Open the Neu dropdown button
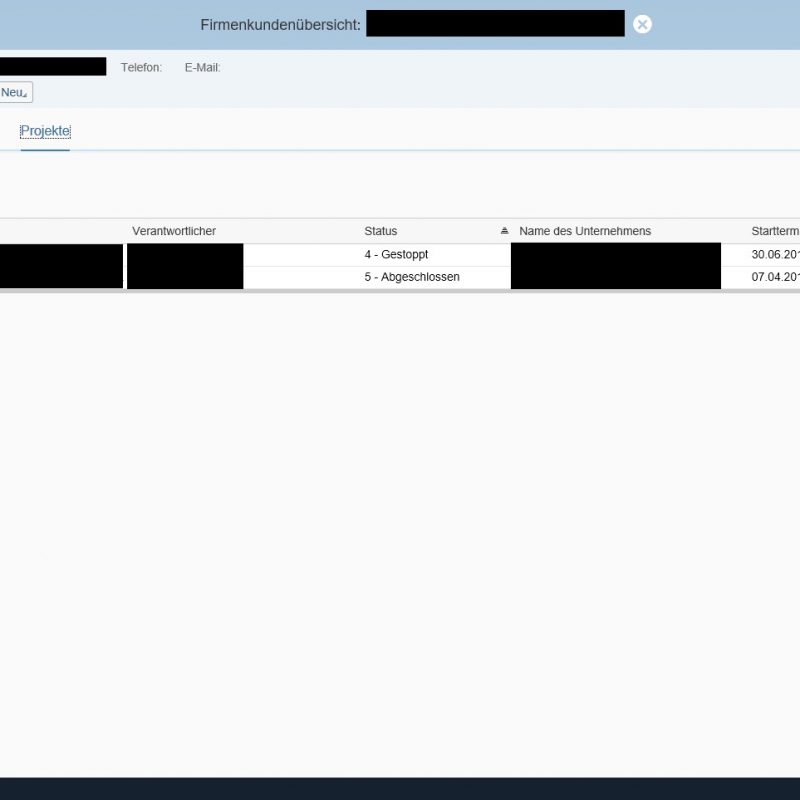 [15, 92]
